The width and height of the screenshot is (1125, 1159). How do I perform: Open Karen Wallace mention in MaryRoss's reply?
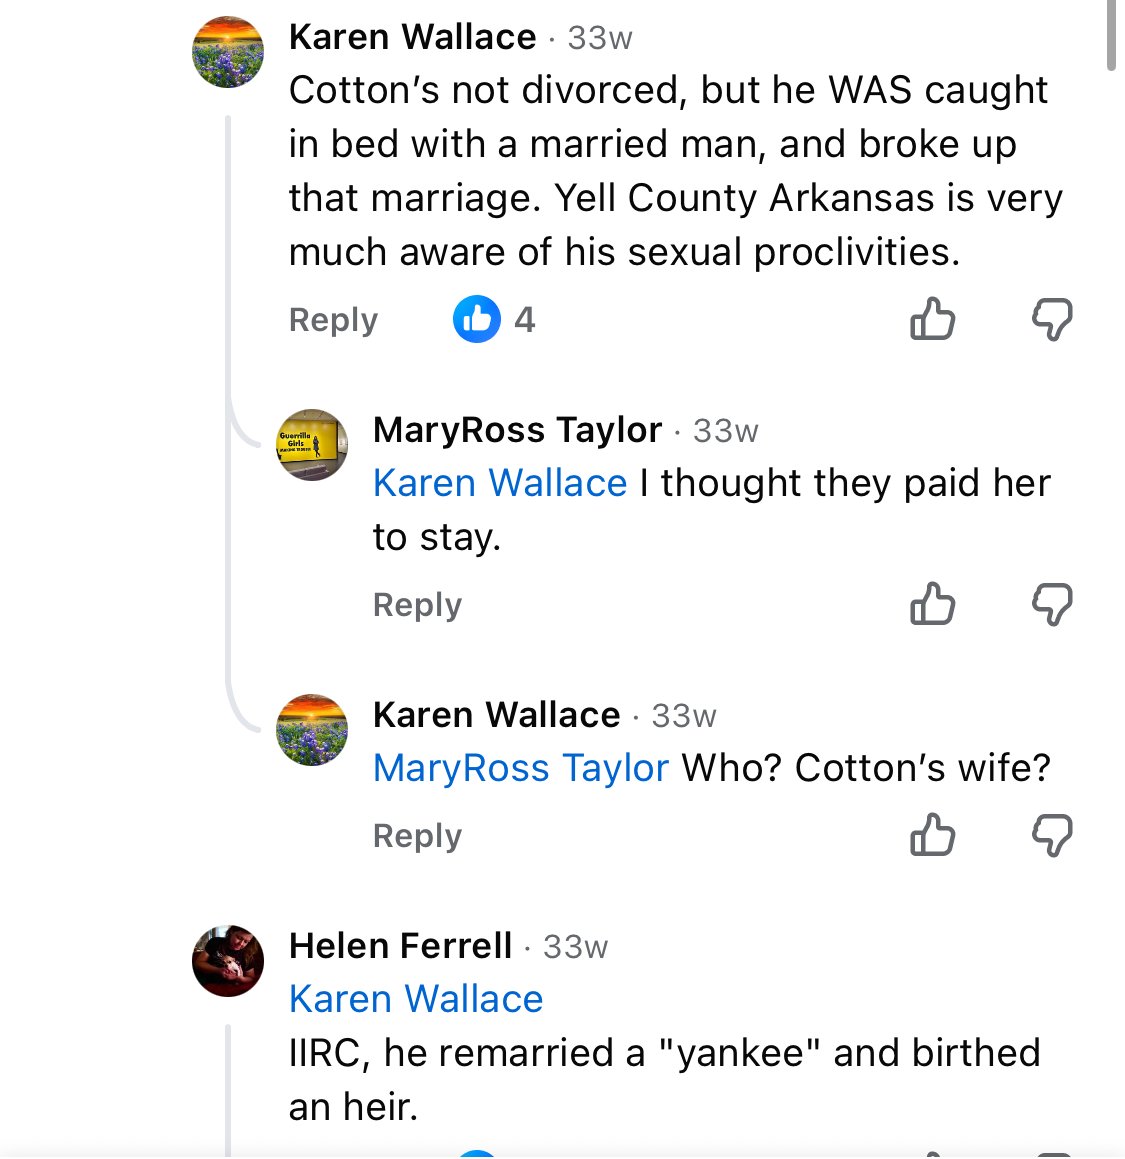click(499, 484)
